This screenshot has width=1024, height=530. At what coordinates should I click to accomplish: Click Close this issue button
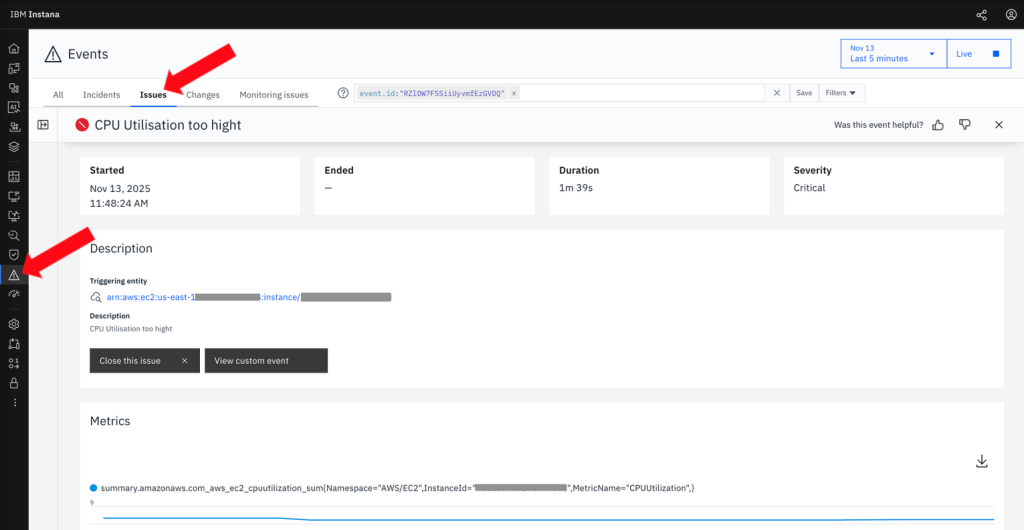click(144, 360)
